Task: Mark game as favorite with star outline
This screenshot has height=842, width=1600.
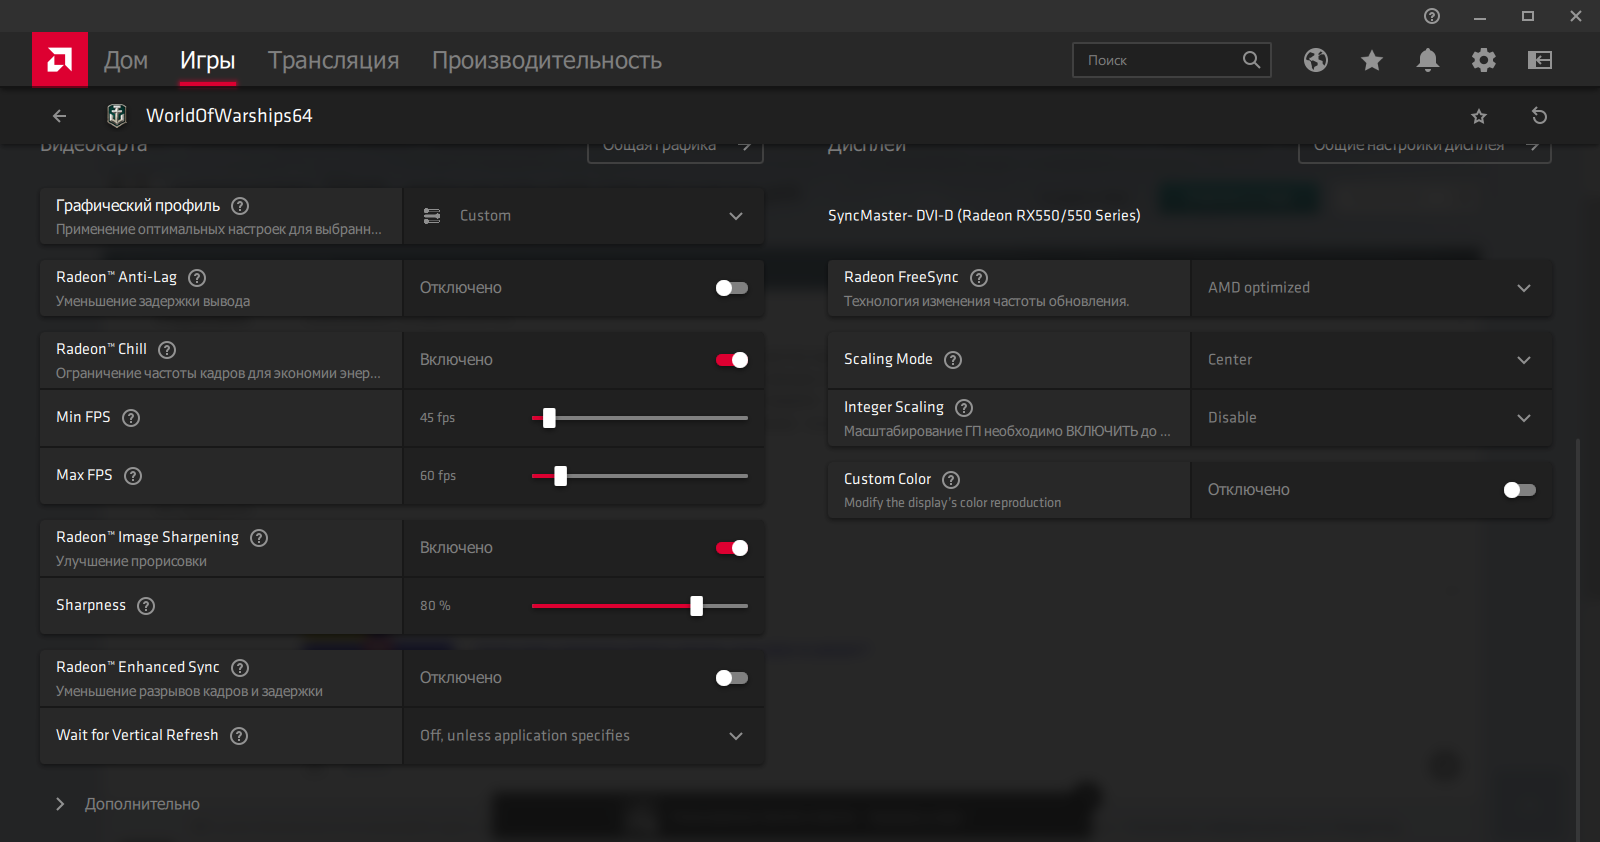Action: (1479, 116)
